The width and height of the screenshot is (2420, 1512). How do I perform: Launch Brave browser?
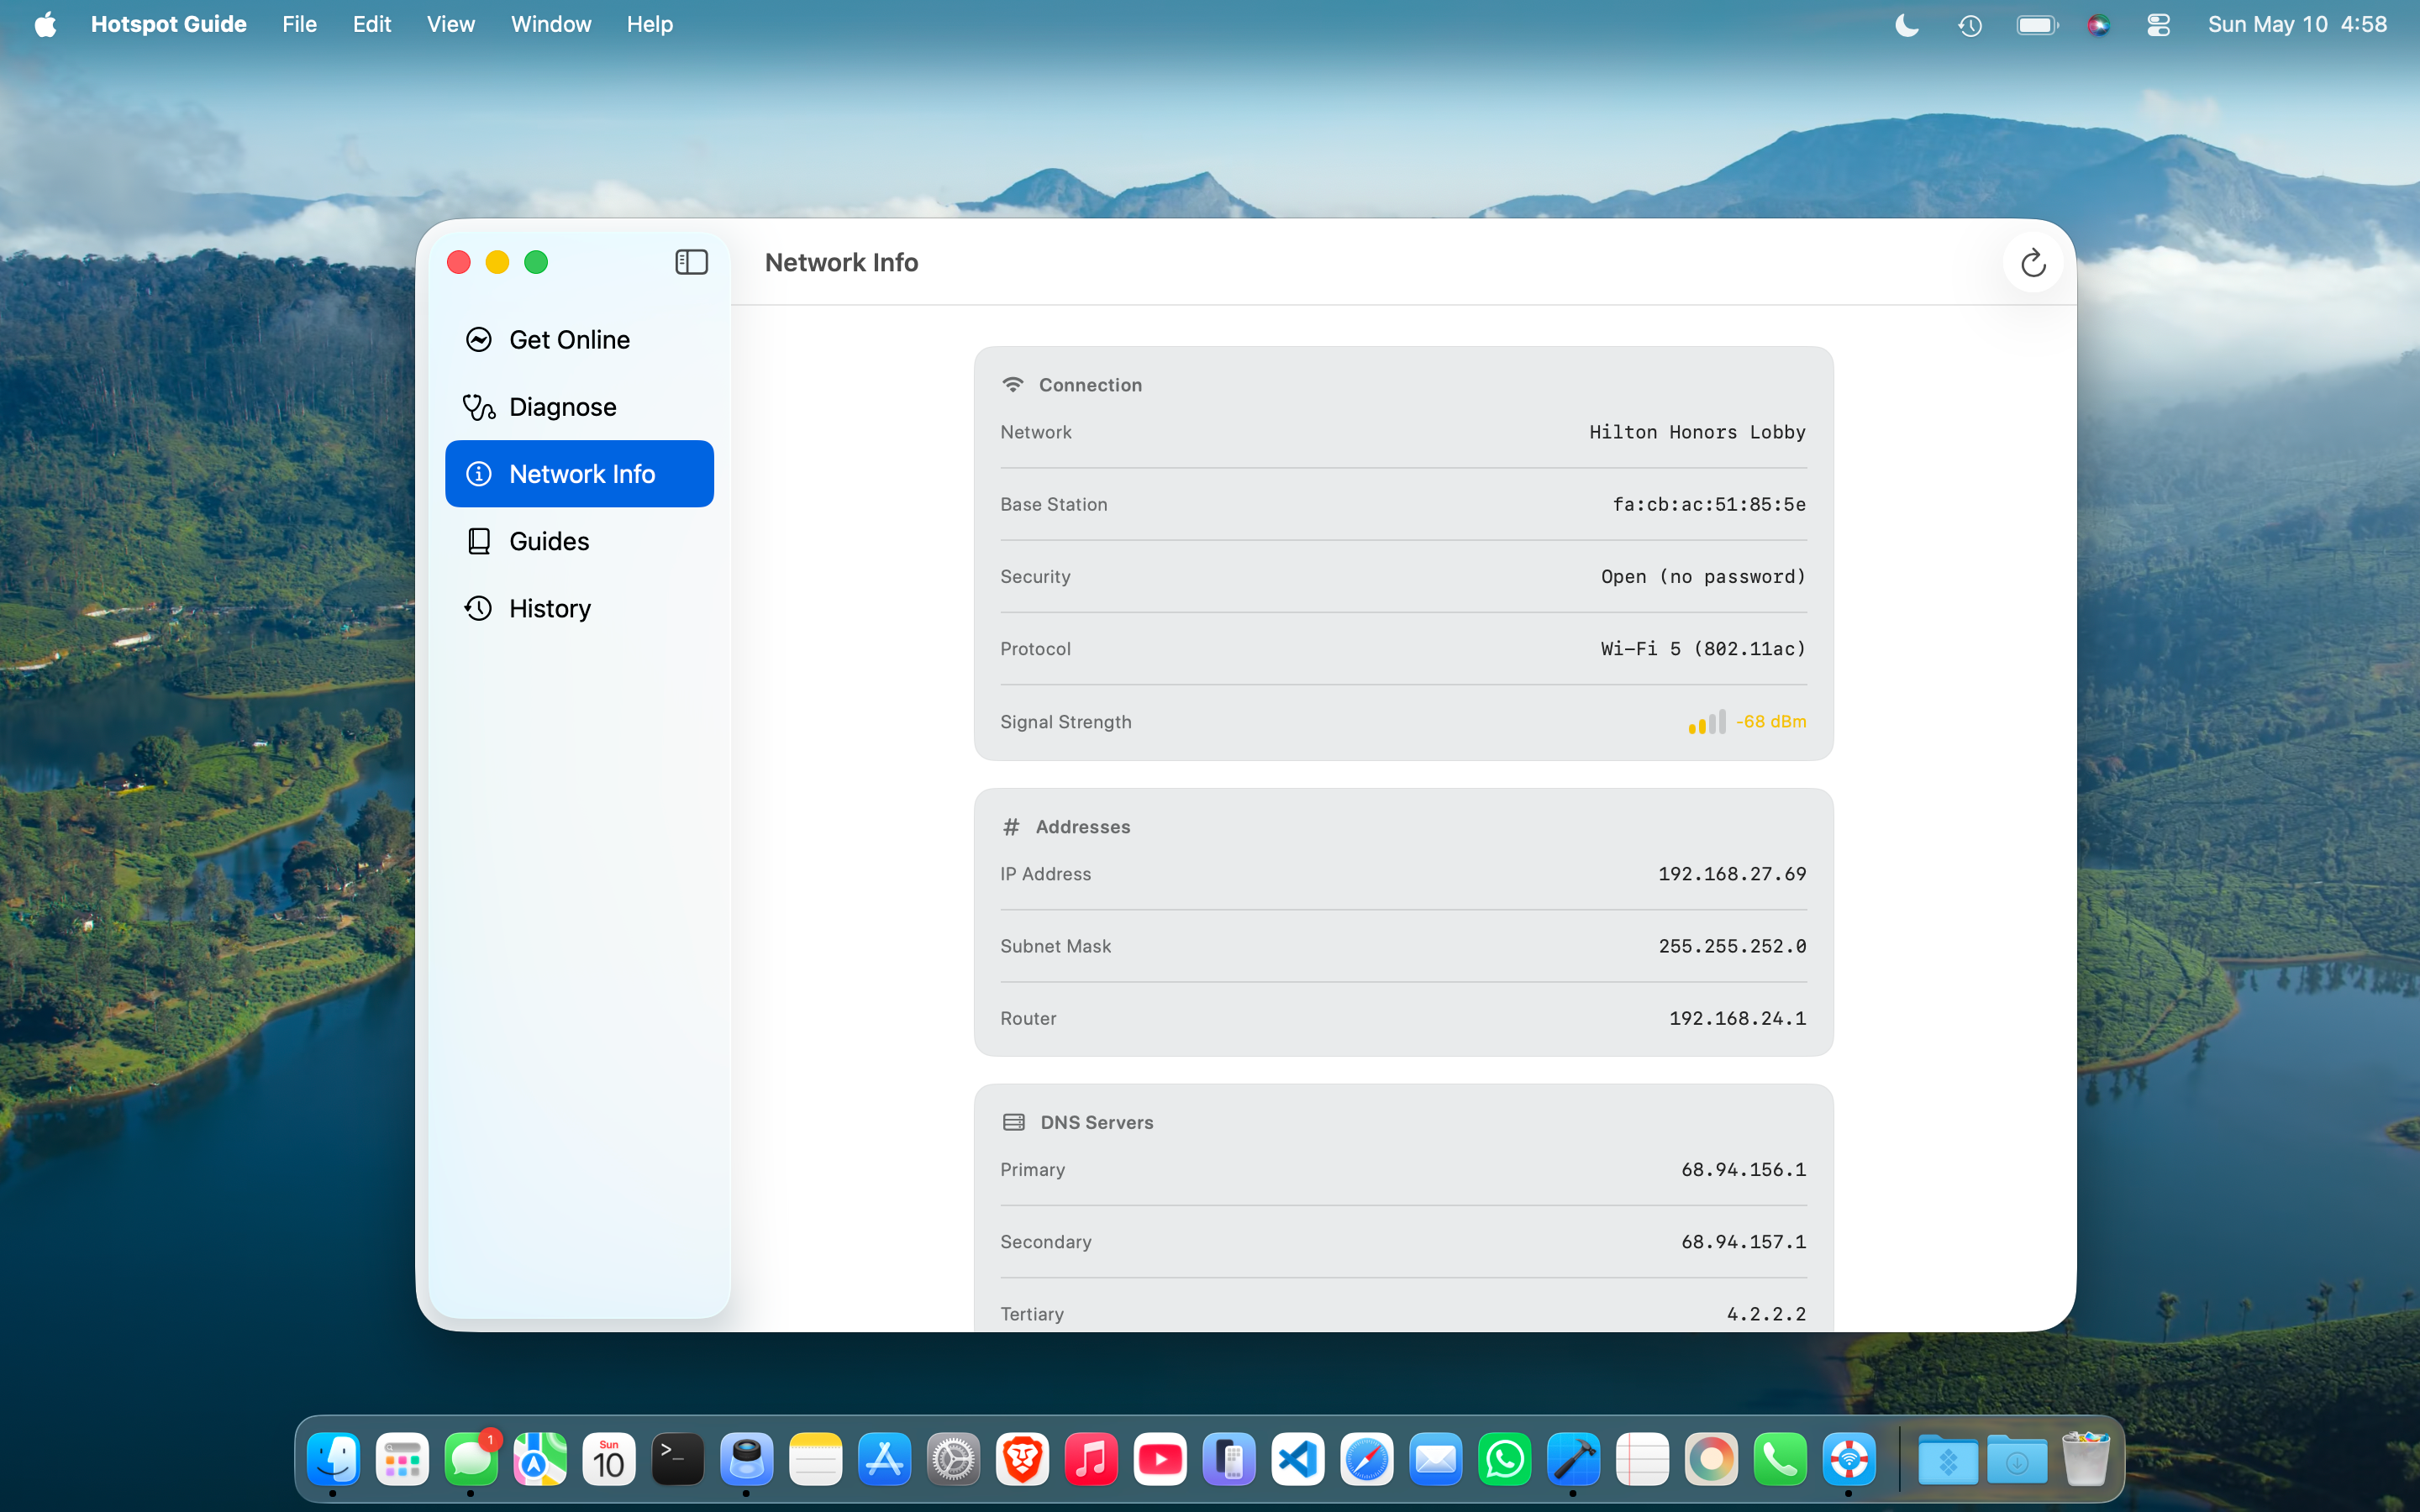pos(1022,1460)
